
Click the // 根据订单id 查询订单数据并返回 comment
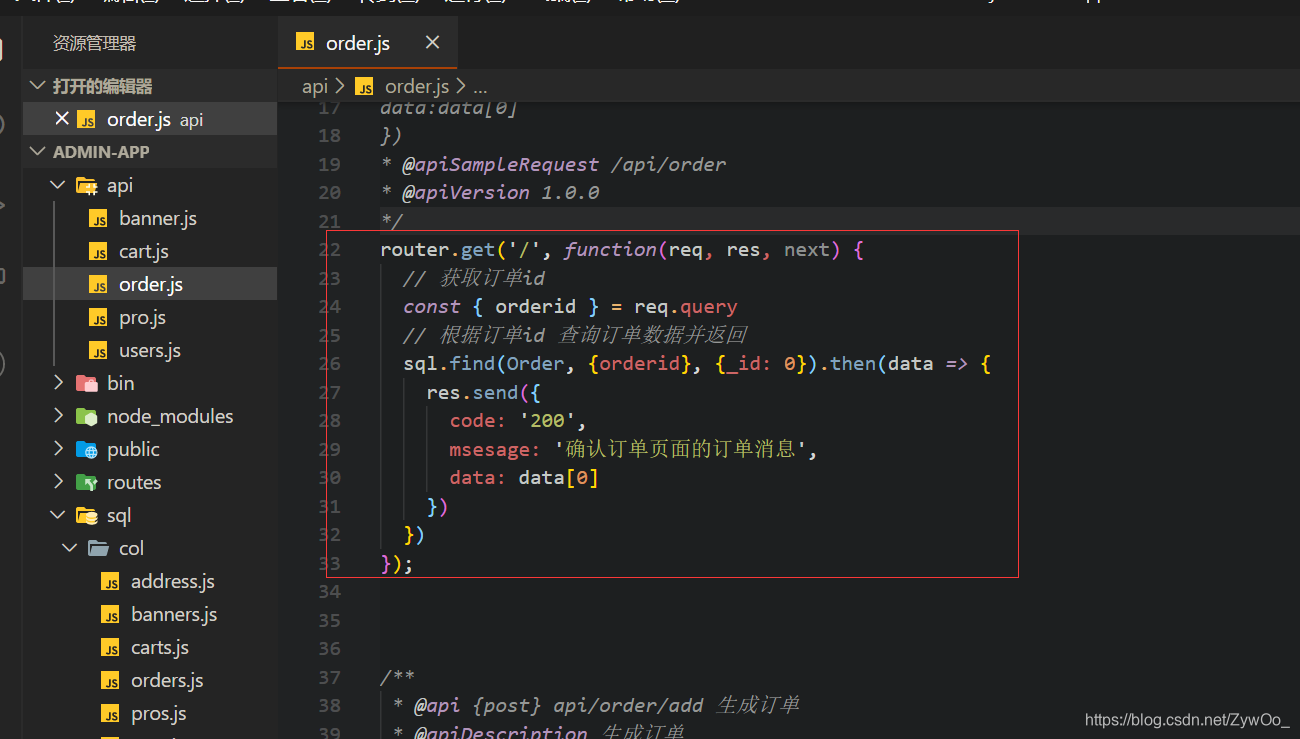(x=575, y=335)
